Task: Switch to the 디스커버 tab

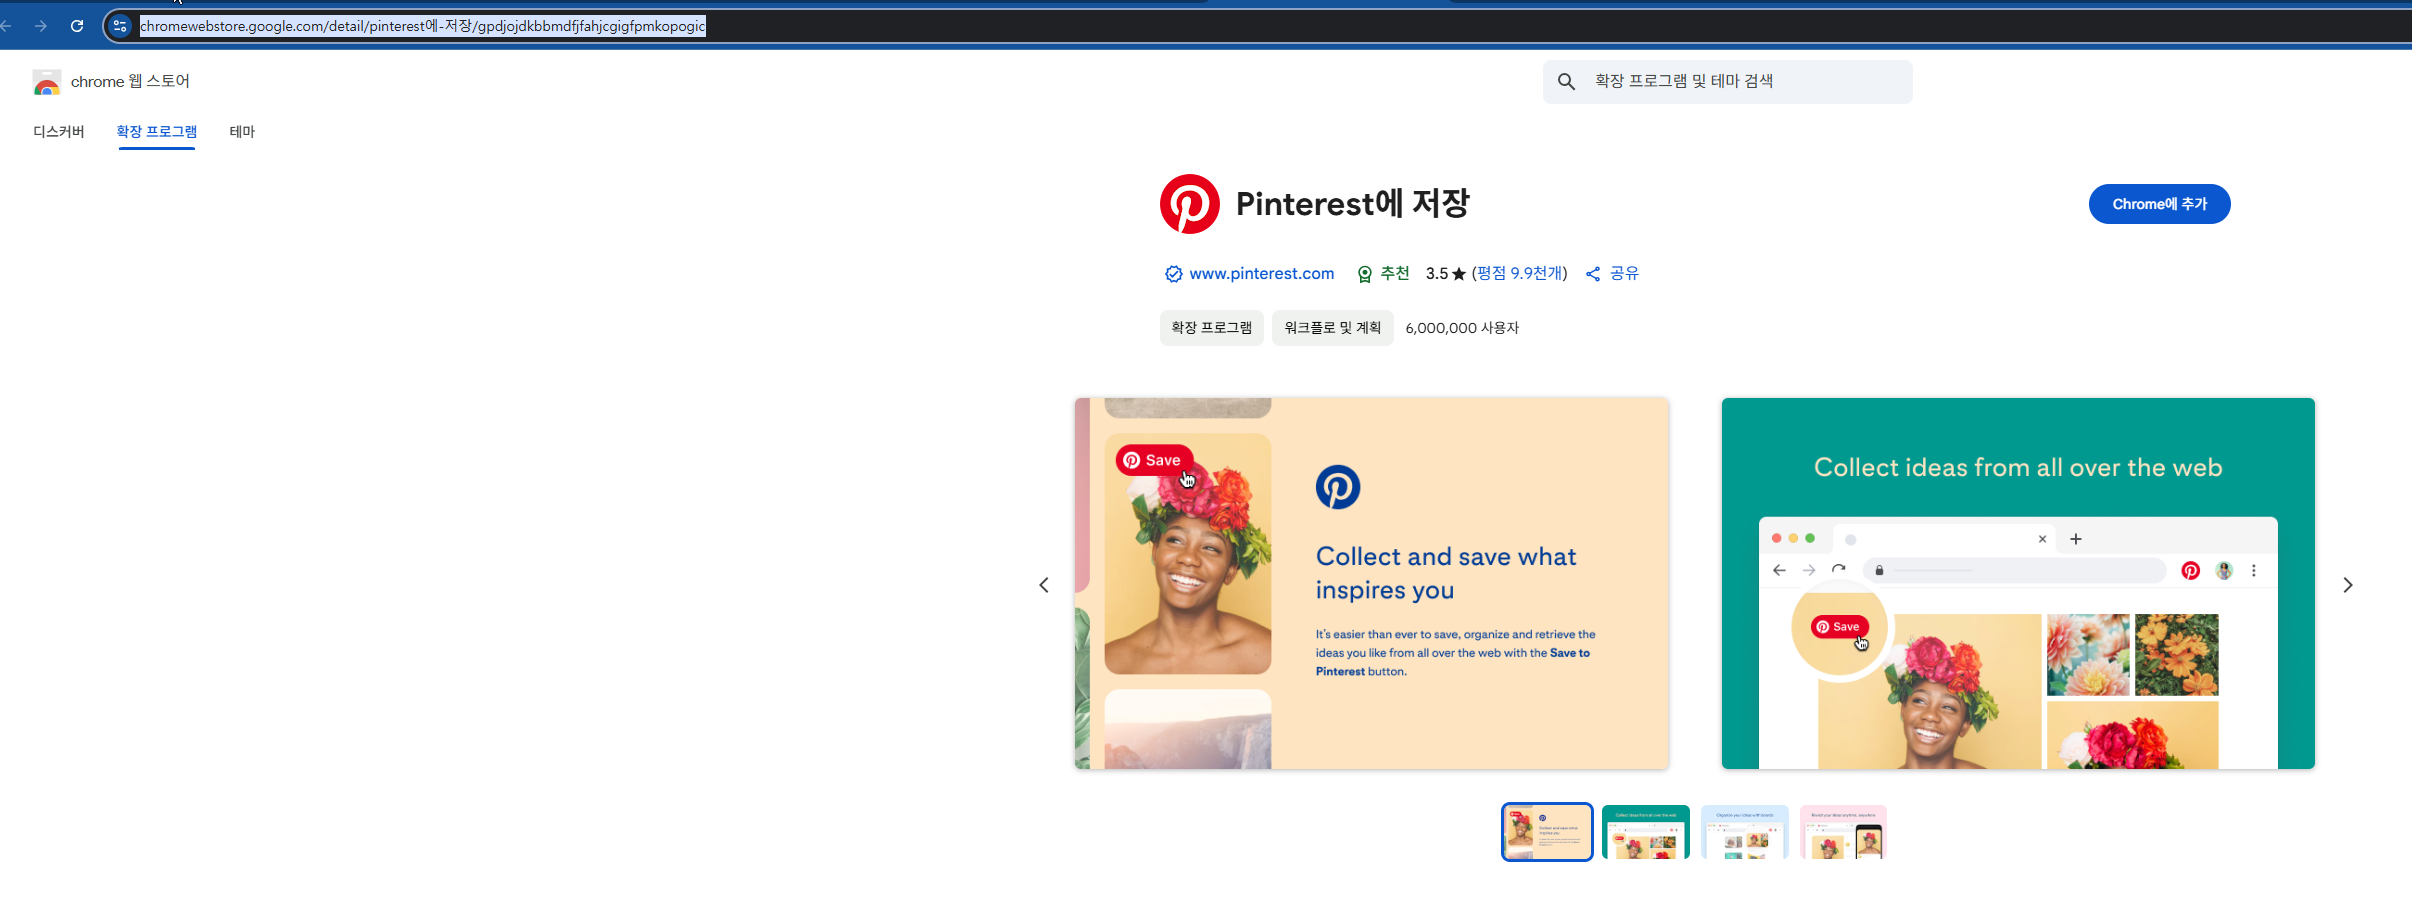Action: [x=59, y=132]
